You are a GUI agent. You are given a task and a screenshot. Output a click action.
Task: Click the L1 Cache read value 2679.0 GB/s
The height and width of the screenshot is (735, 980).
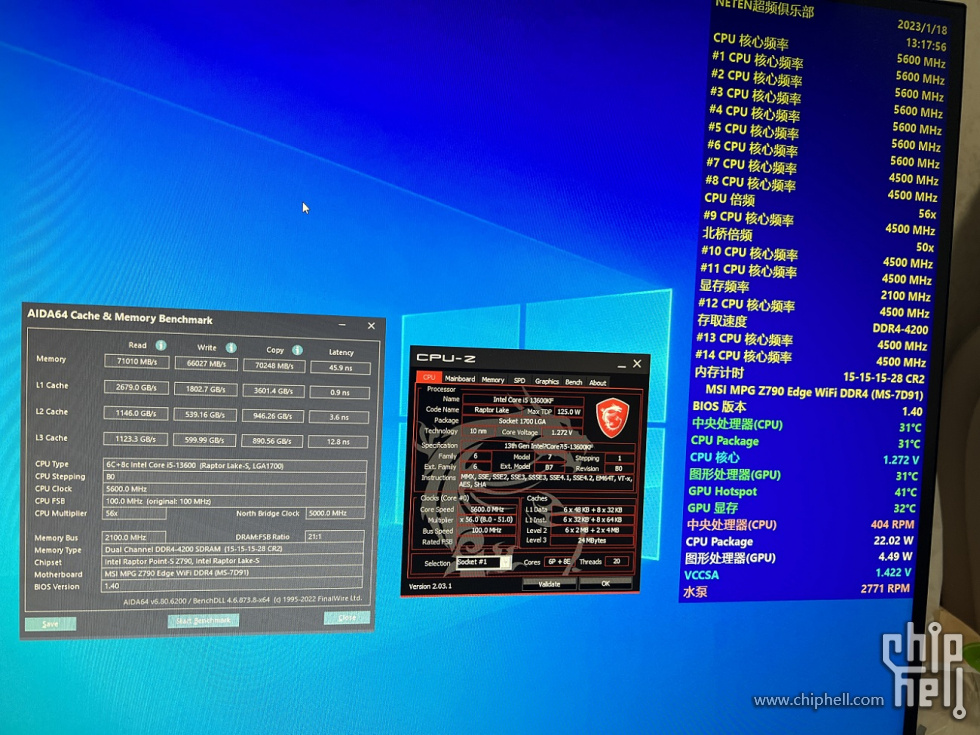click(136, 388)
